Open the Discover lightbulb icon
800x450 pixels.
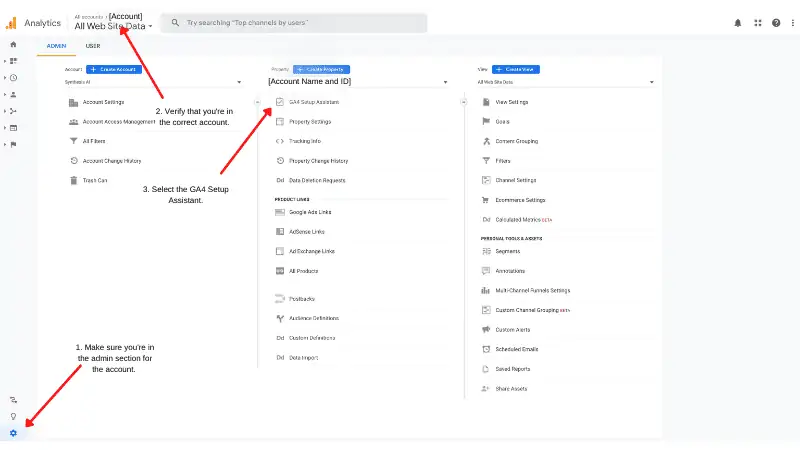coord(13,416)
